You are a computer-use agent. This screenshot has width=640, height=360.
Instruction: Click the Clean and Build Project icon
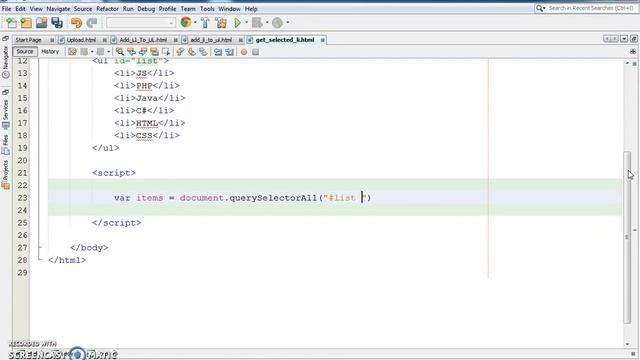[x=221, y=23]
